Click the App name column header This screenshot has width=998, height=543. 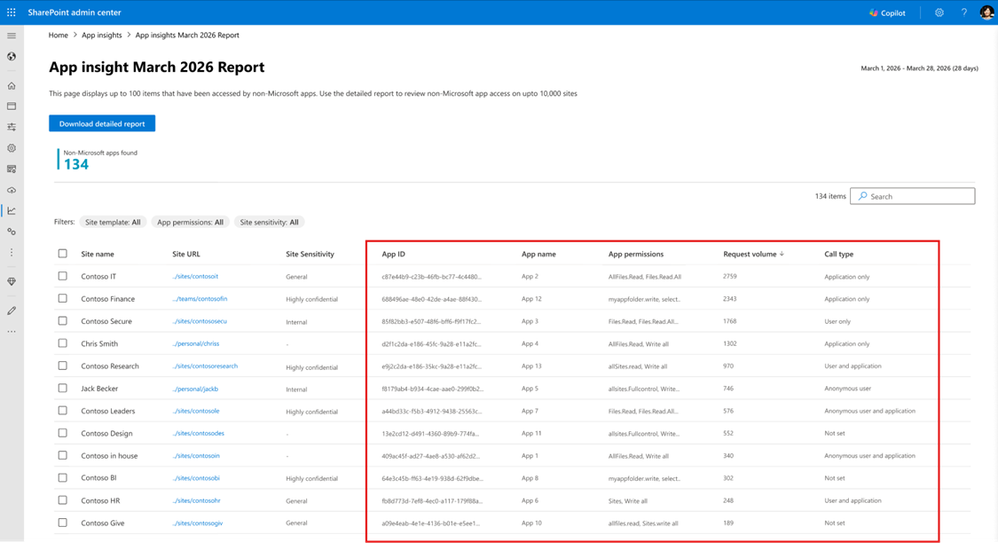coord(538,254)
